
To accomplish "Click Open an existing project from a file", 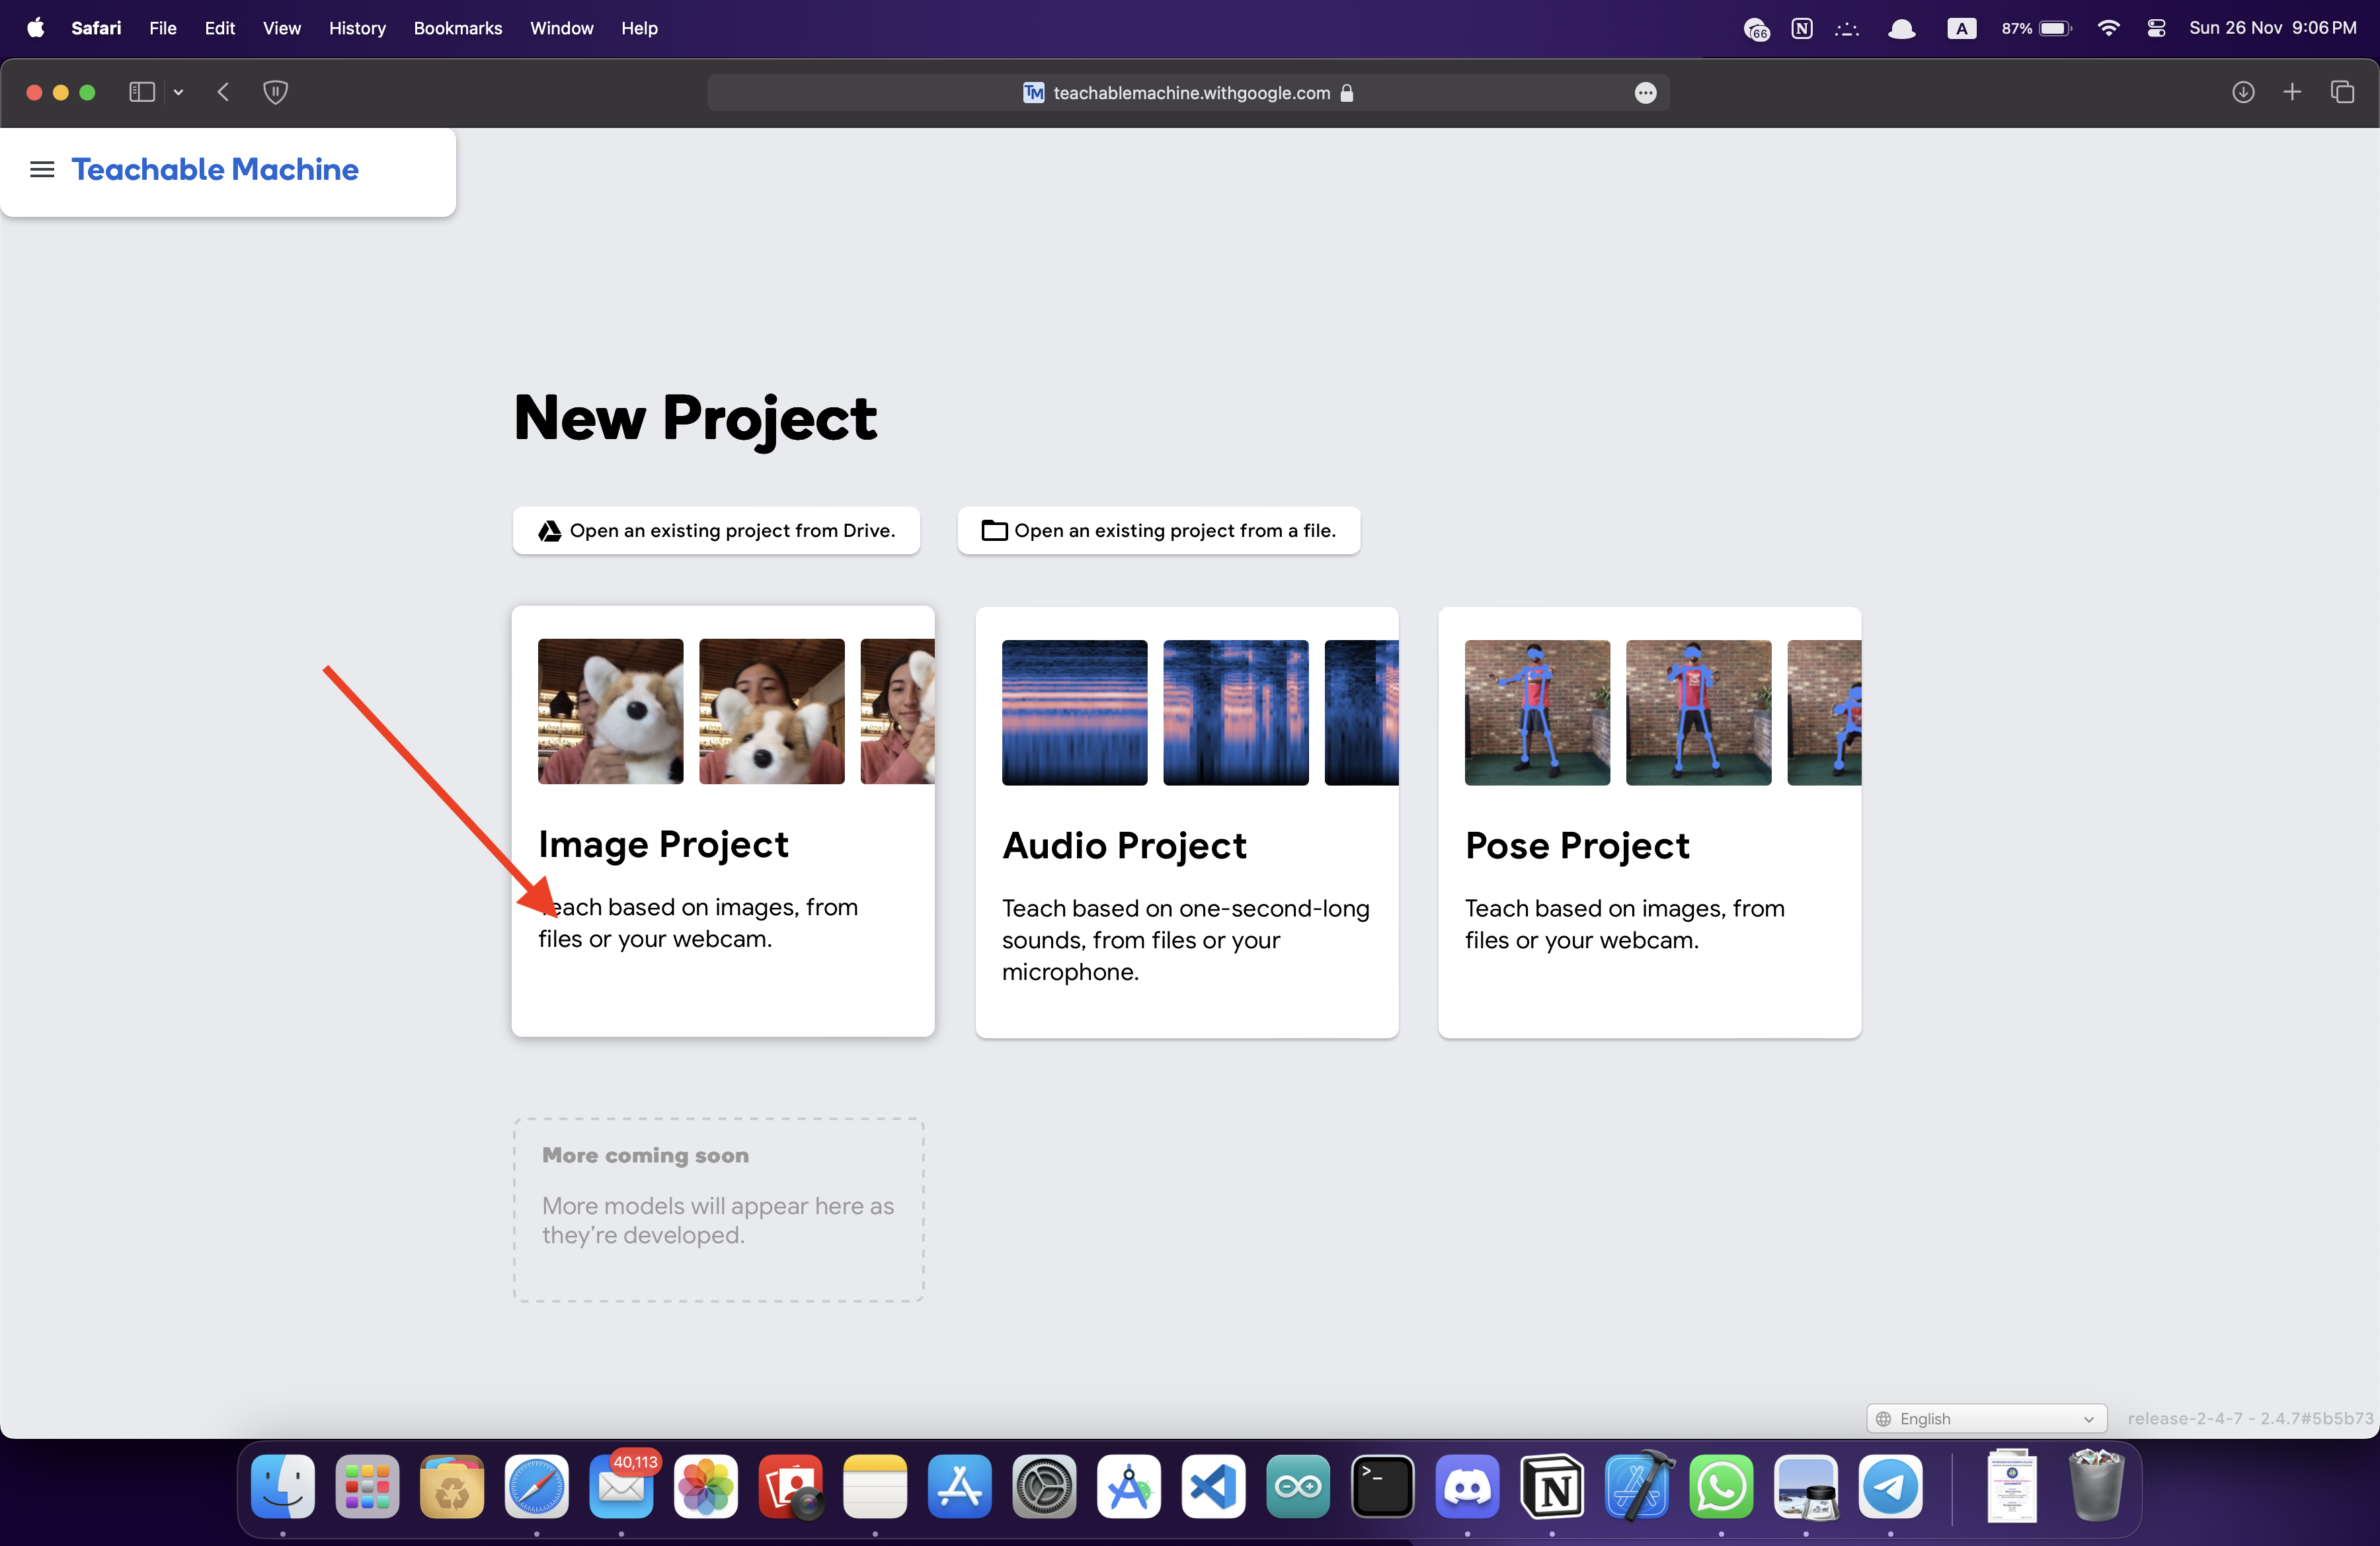I will (1158, 531).
